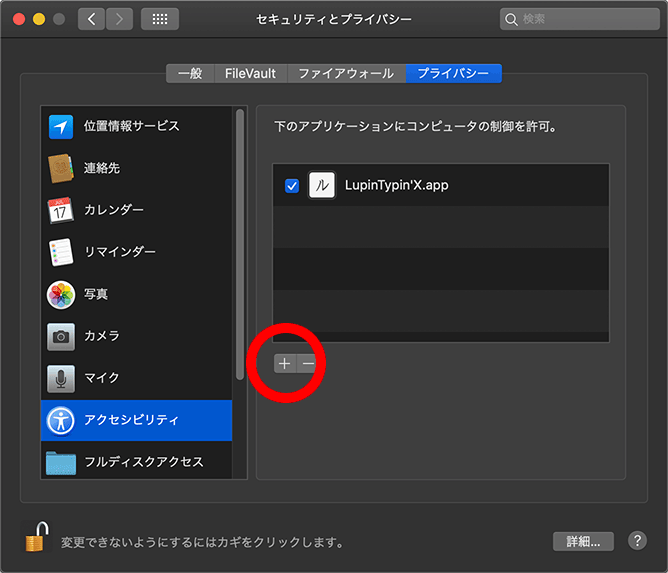Screen dimensions: 668x573
Task: Select カメラ label in the list
Action: (102, 336)
